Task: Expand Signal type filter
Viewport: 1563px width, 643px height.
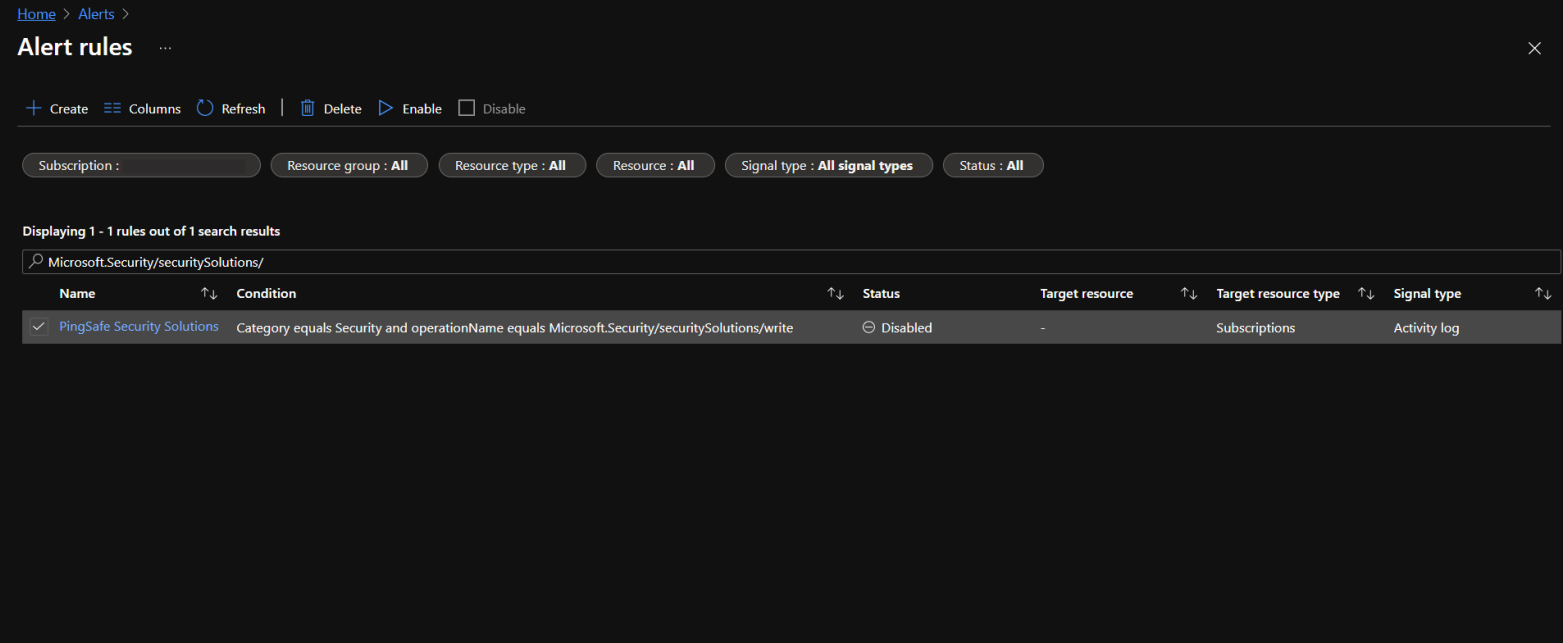Action: click(x=827, y=165)
